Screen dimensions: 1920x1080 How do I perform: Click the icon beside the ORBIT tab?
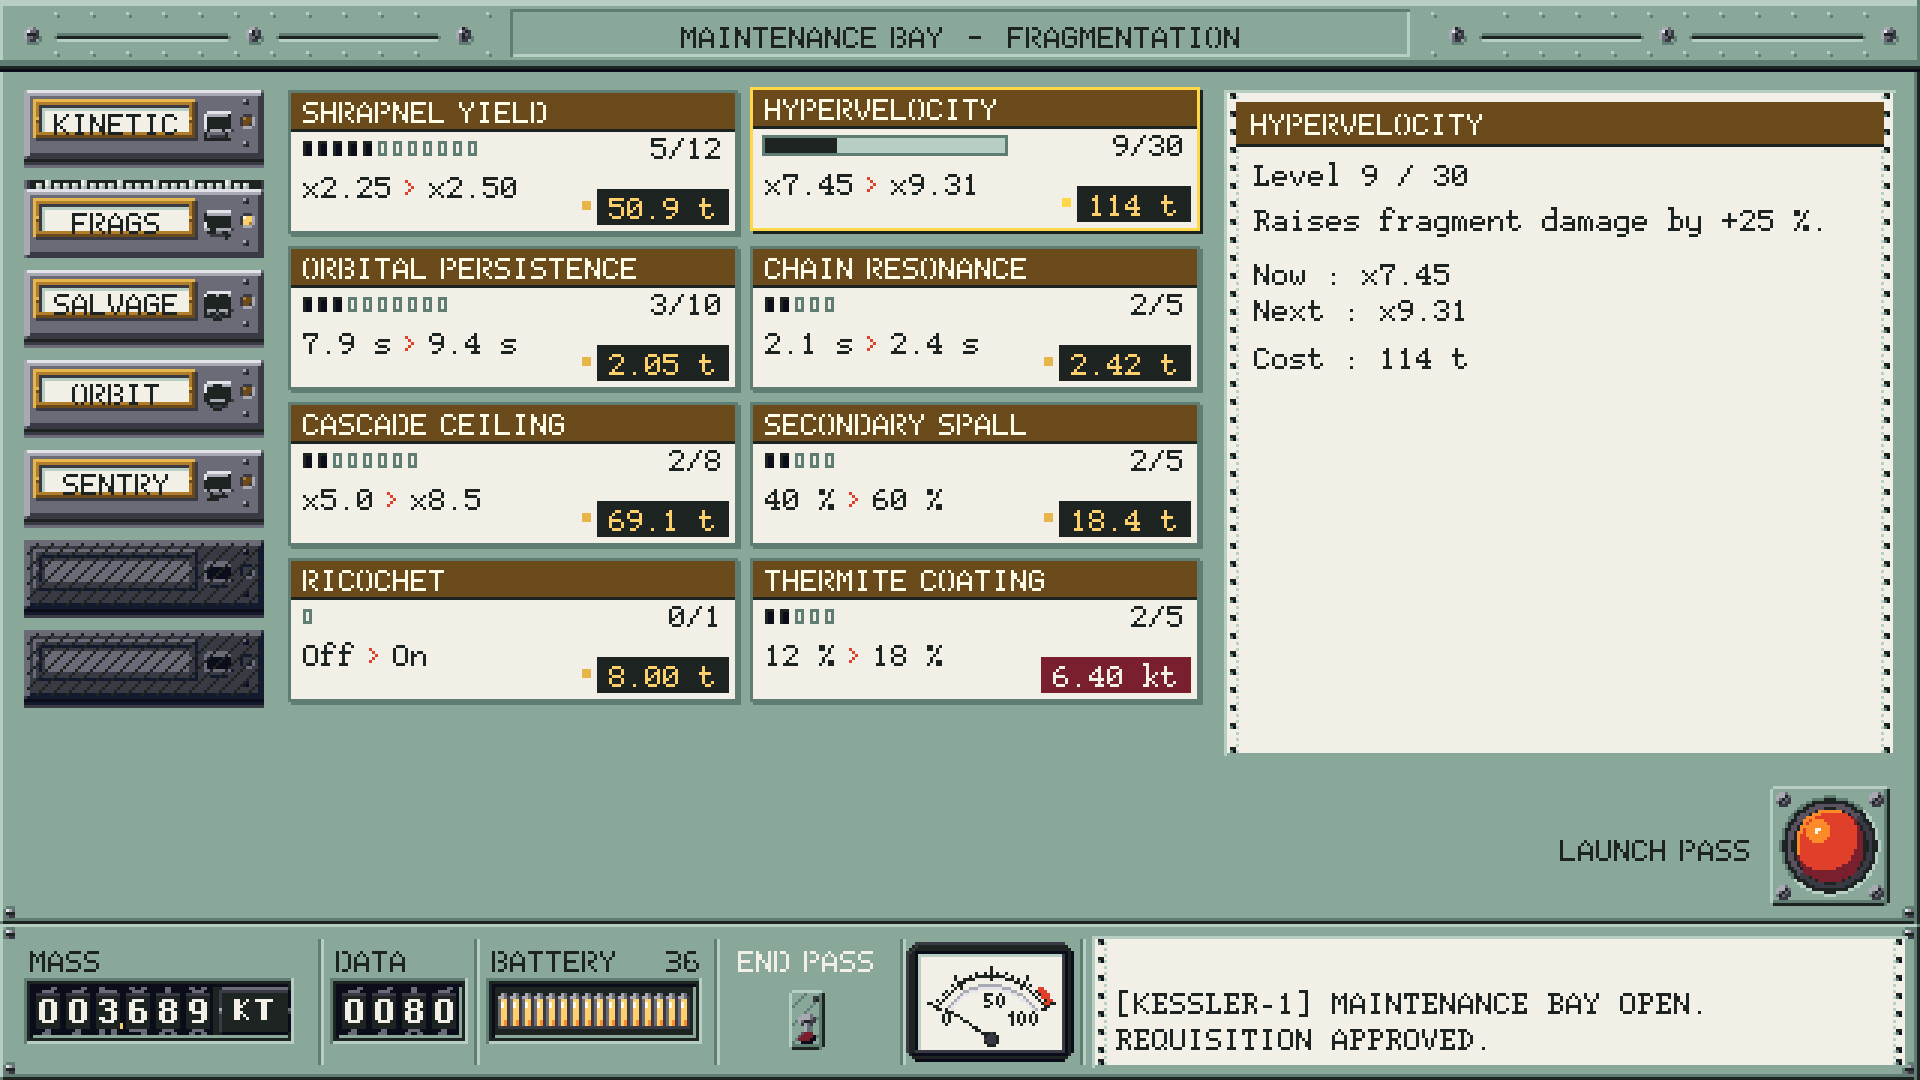click(218, 395)
